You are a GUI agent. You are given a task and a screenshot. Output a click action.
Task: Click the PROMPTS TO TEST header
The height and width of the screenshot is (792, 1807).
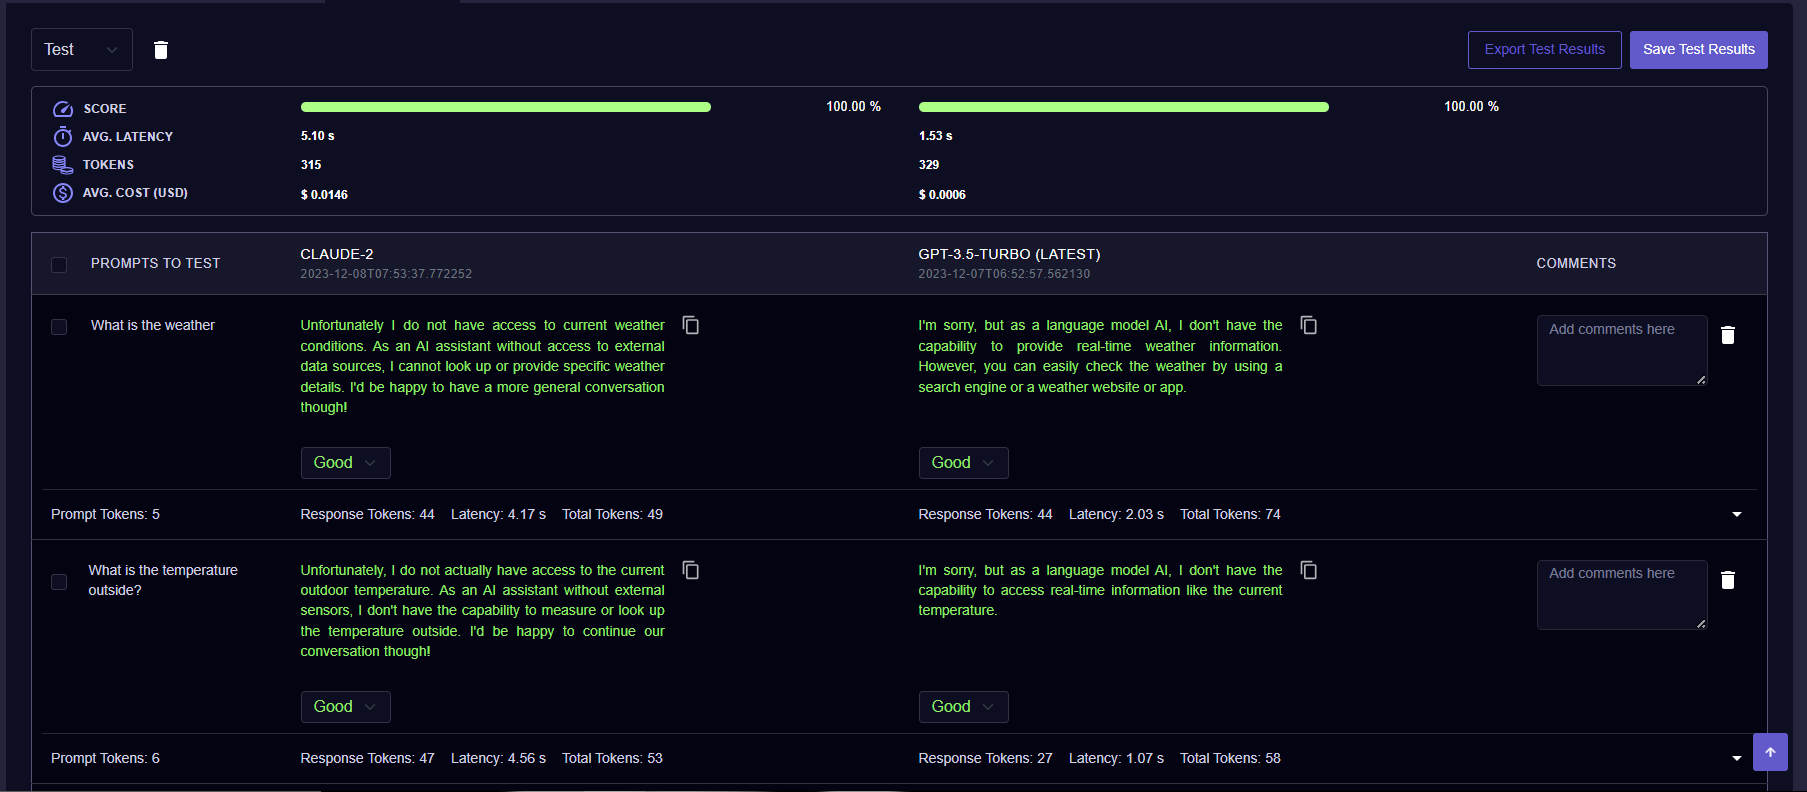pyautogui.click(x=155, y=263)
